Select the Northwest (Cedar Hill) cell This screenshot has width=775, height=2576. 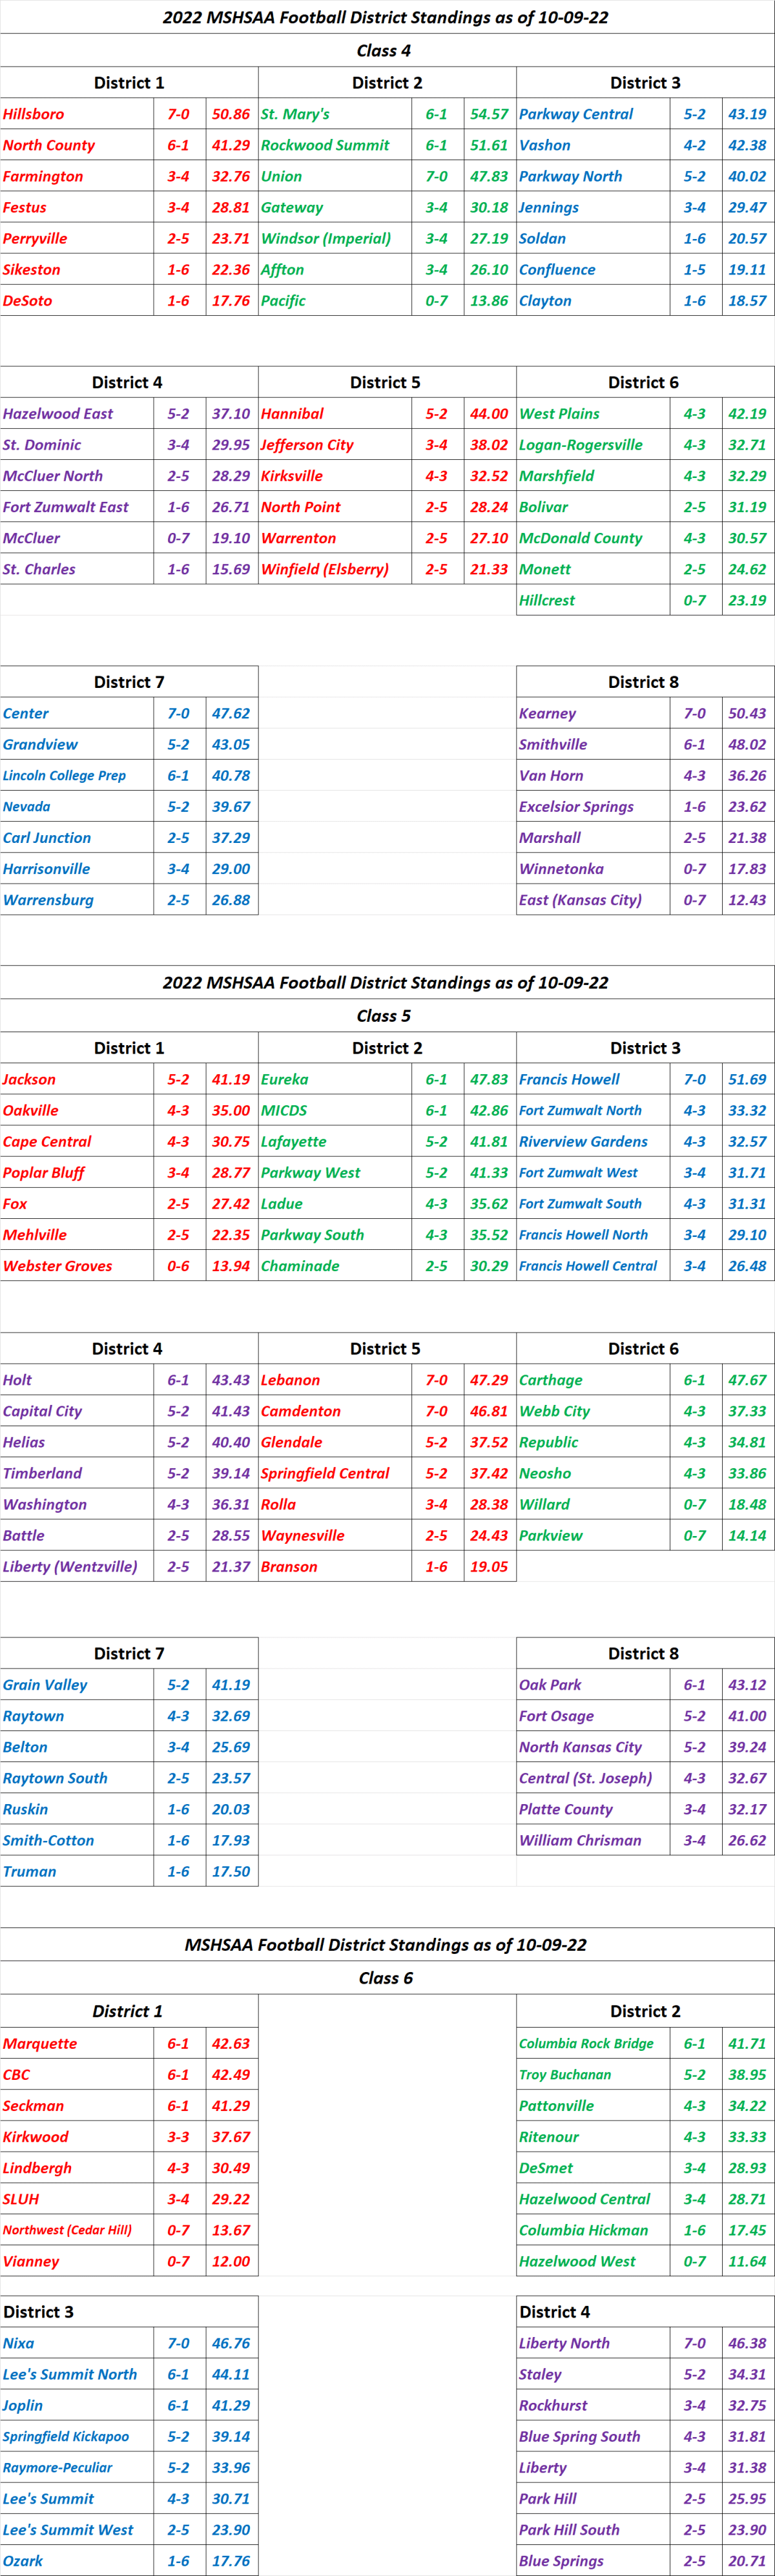(x=77, y=2229)
